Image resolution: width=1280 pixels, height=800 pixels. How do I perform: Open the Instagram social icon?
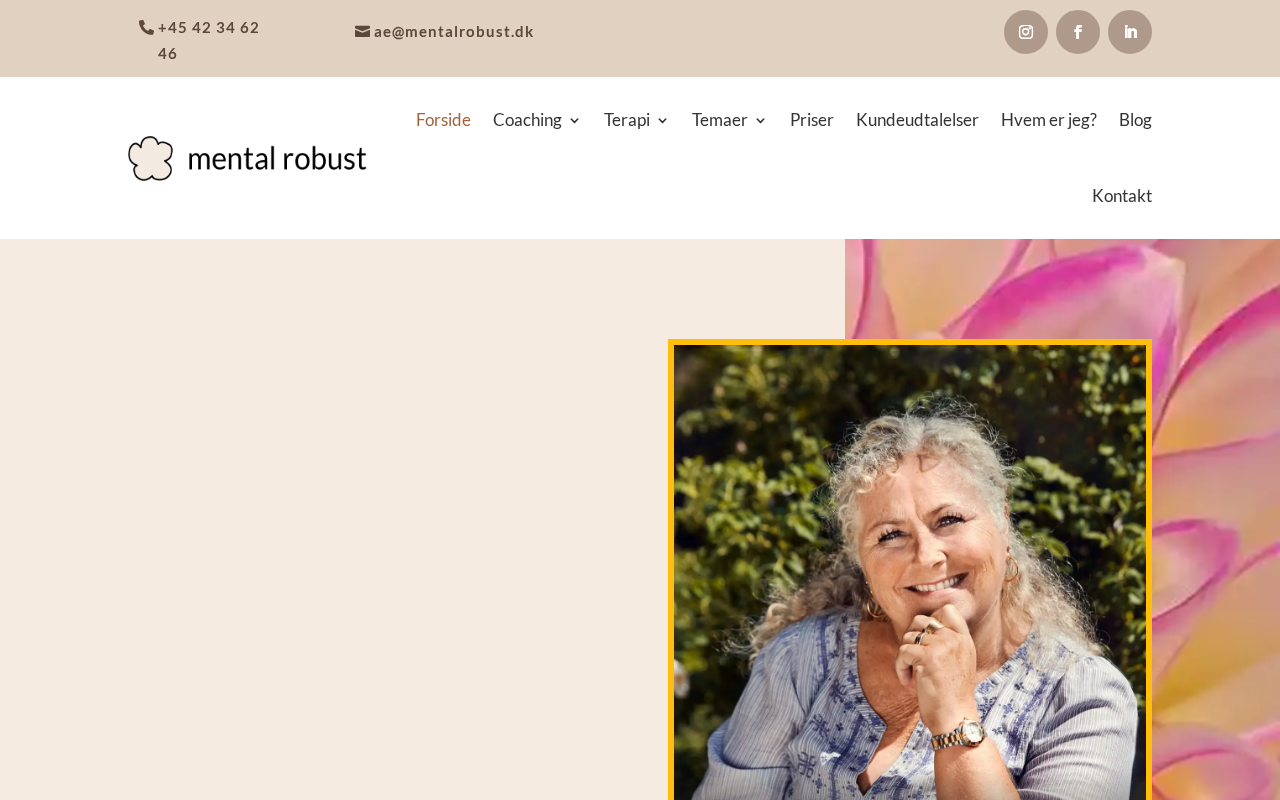tap(1026, 32)
